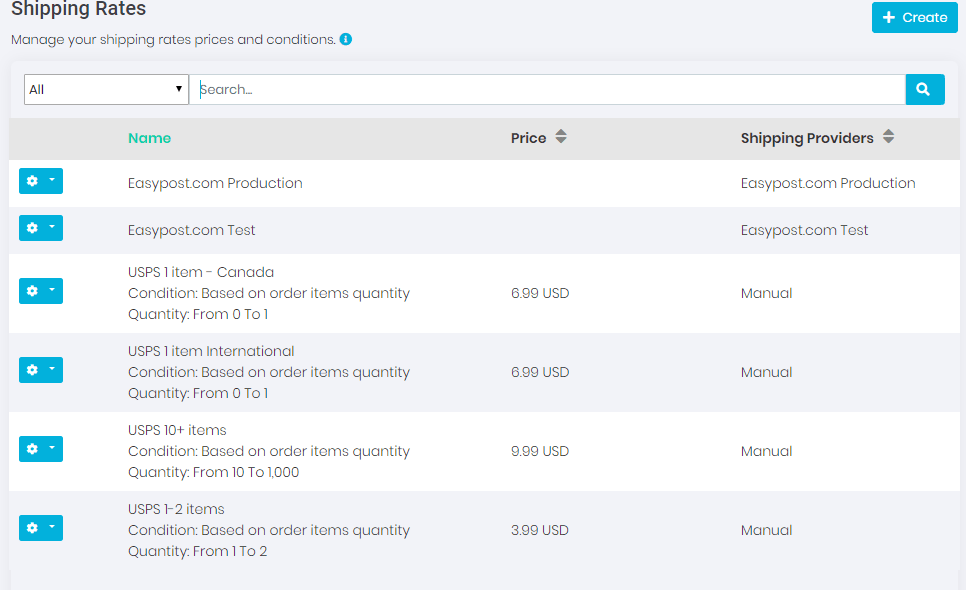This screenshot has width=966, height=590.
Task: Open gear menu for USPS 1-2 items
Action: pos(41,528)
